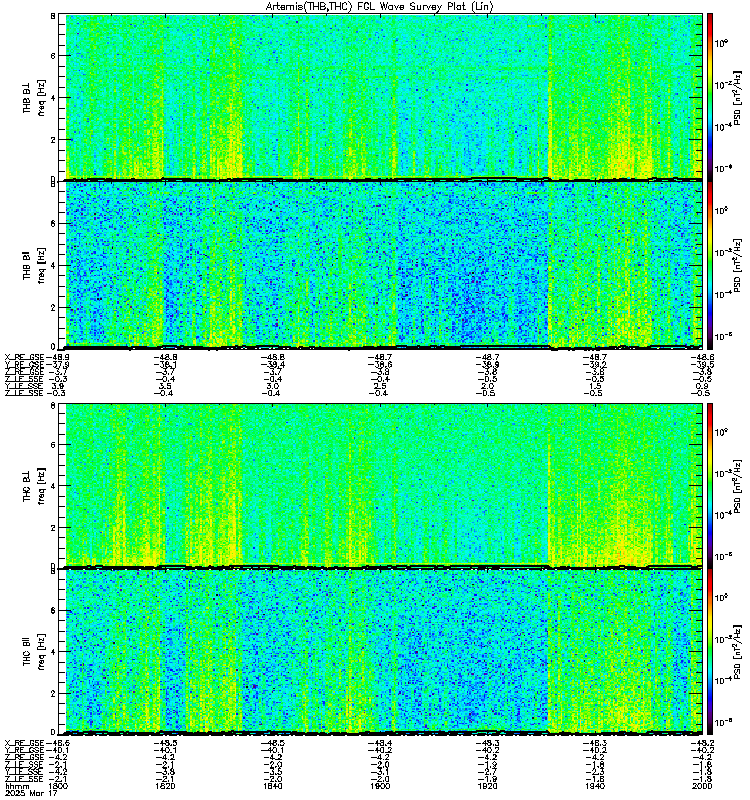This screenshot has height=800, width=750.
Task: Click the THC B⊥ panel color bar
Action: [x=710, y=485]
